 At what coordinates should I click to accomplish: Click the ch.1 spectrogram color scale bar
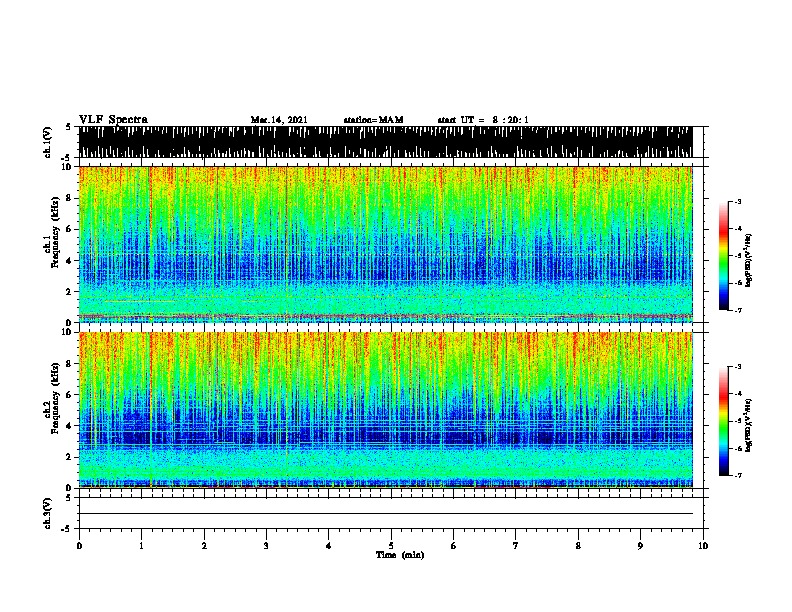click(724, 256)
